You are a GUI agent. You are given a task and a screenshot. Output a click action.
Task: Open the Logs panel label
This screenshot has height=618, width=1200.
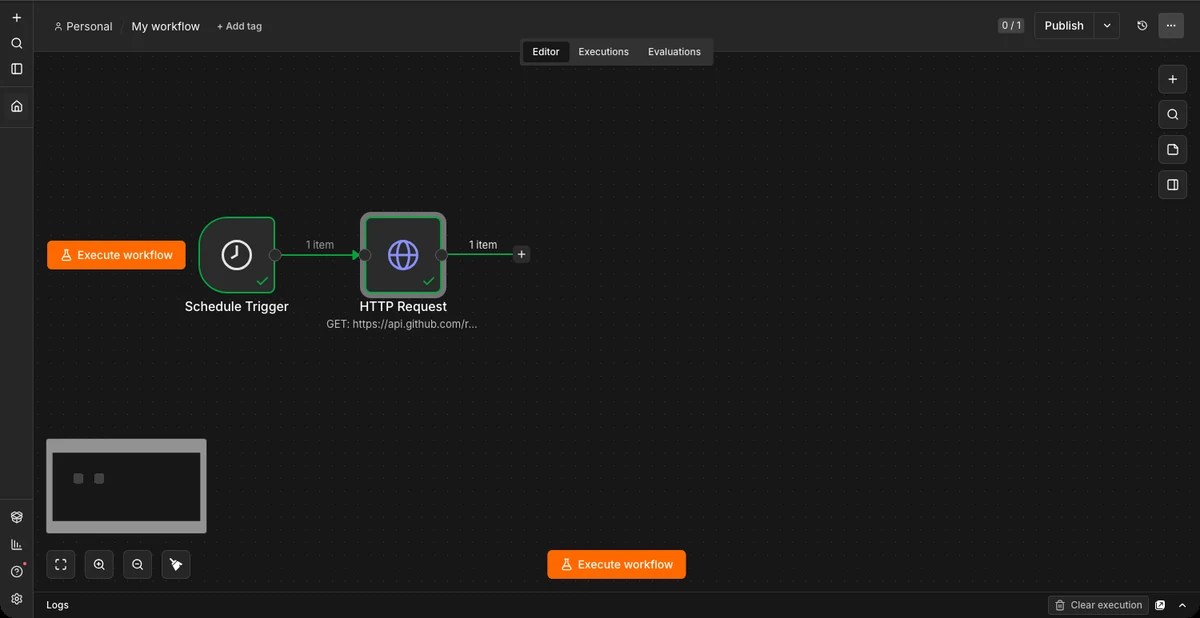coord(58,605)
